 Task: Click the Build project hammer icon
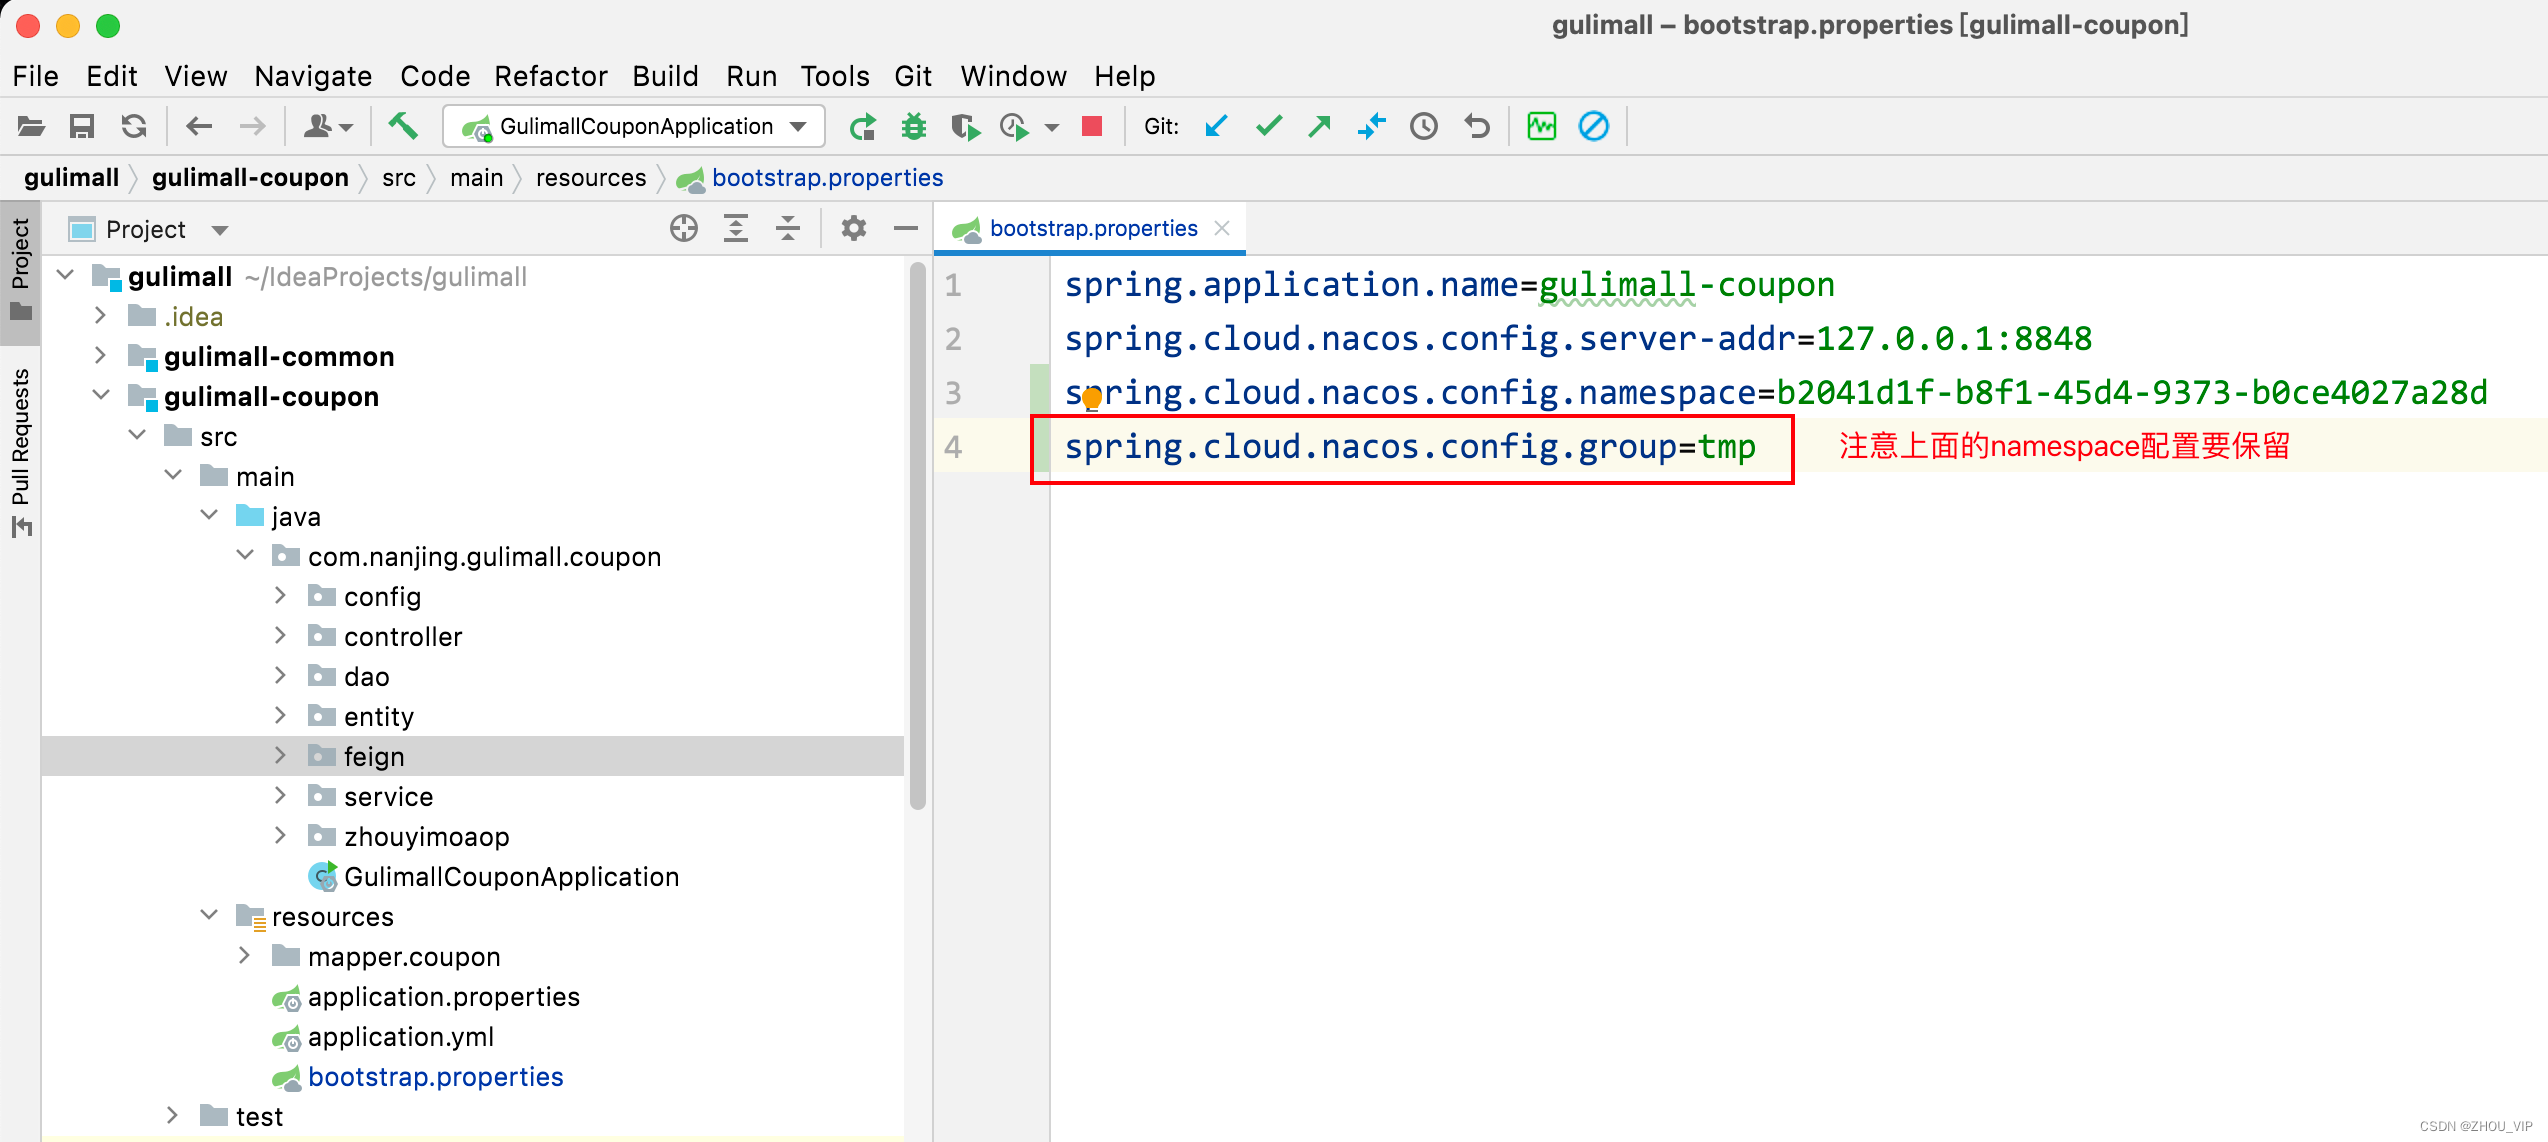click(402, 126)
